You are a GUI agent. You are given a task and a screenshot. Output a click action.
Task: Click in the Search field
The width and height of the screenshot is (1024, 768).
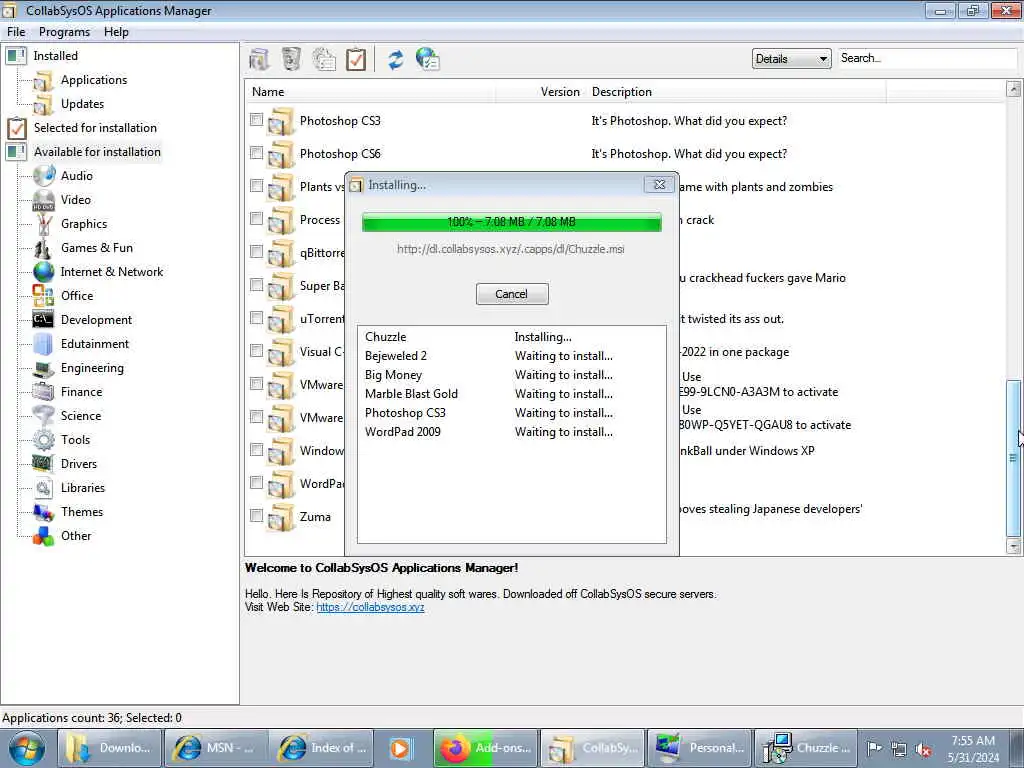pos(927,59)
